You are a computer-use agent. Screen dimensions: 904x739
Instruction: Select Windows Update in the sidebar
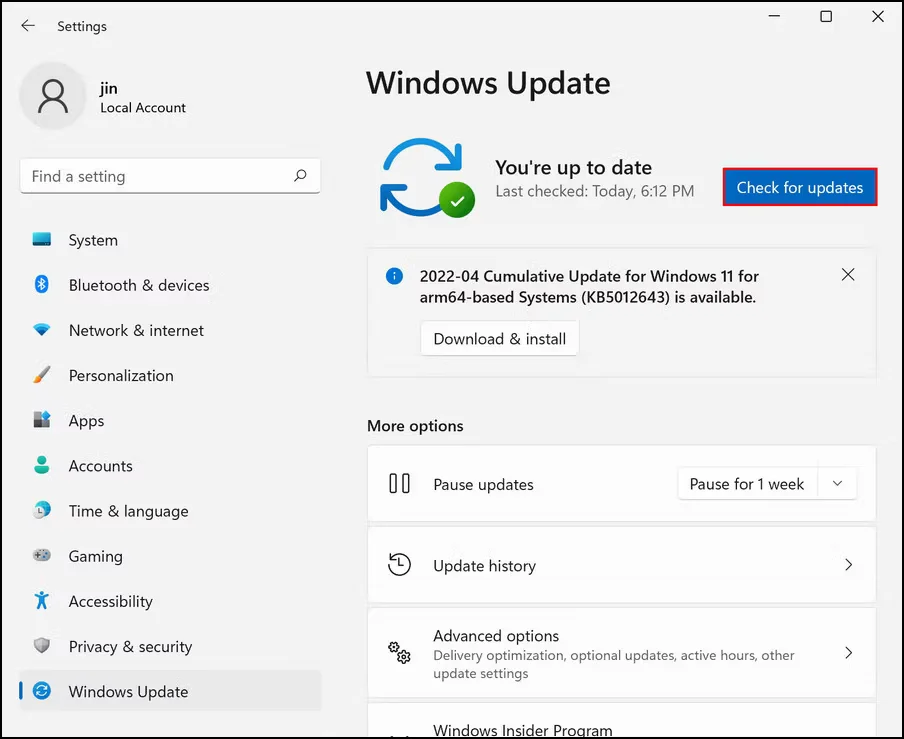128,691
